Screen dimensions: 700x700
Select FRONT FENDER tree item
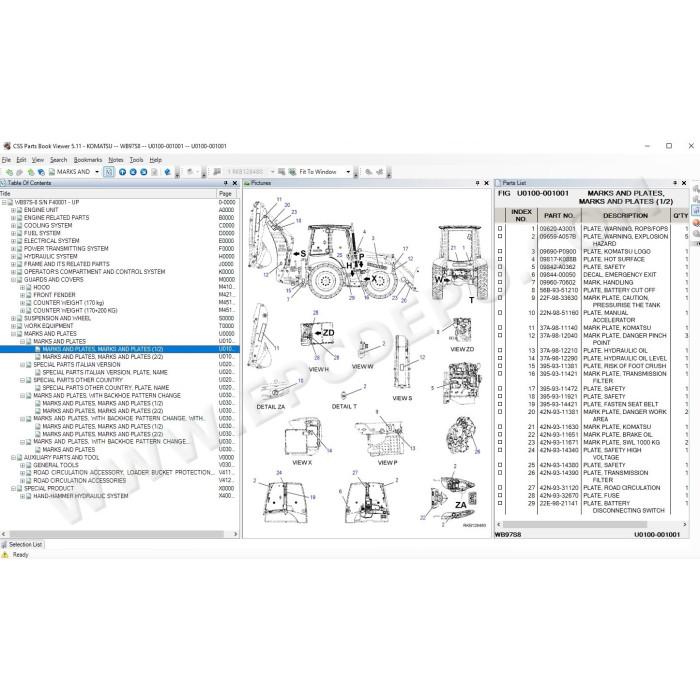pos(54,295)
